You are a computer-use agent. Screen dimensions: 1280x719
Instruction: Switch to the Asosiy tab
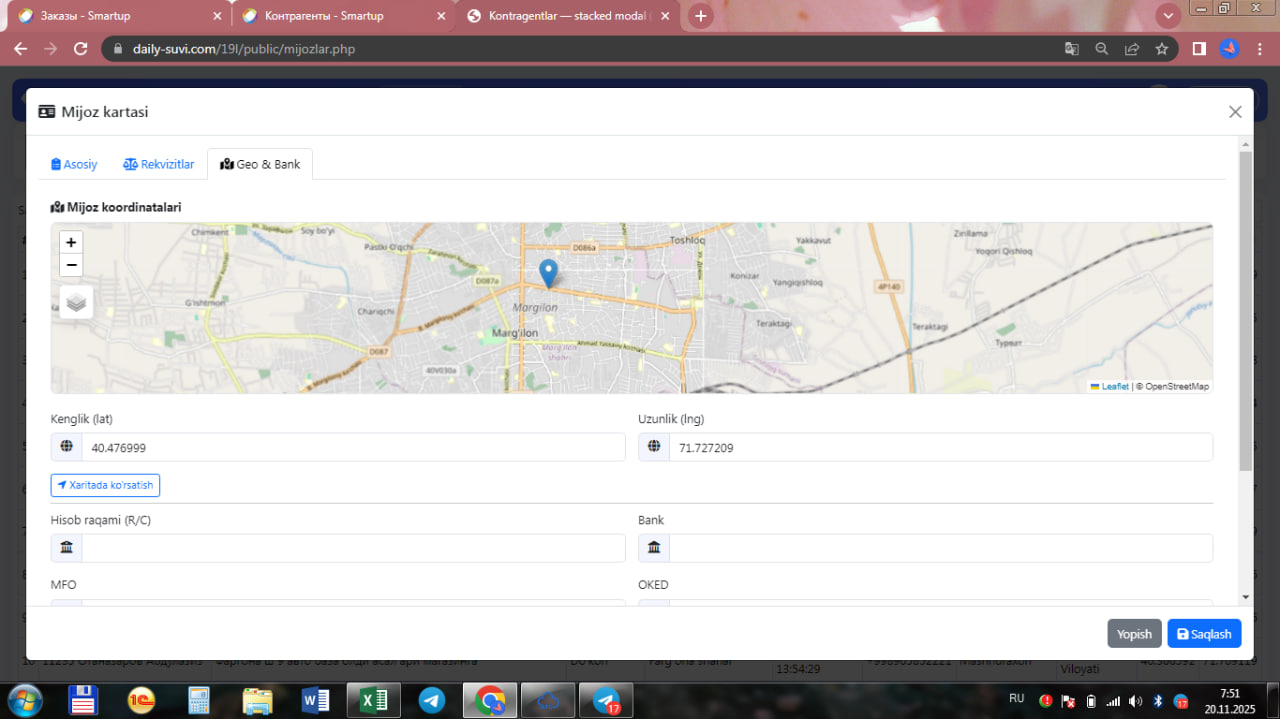click(x=75, y=164)
